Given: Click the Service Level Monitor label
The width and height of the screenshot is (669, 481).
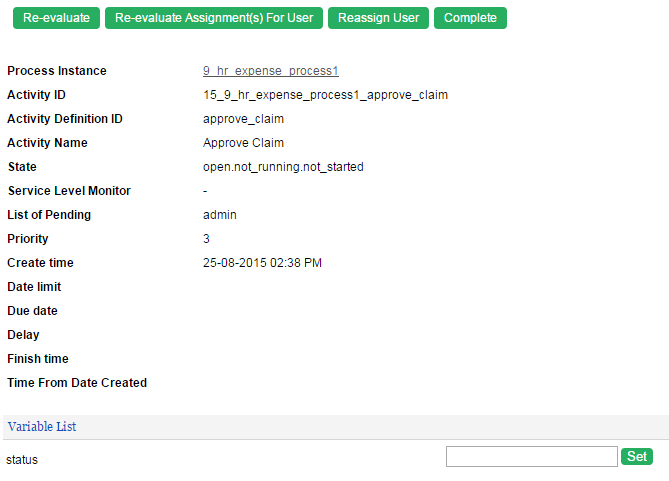Looking at the screenshot, I should [x=69, y=191].
